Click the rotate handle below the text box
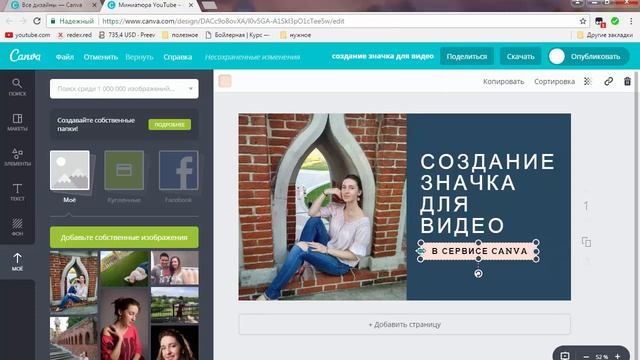Screen dimensions: 640x360 pyautogui.click(x=478, y=273)
